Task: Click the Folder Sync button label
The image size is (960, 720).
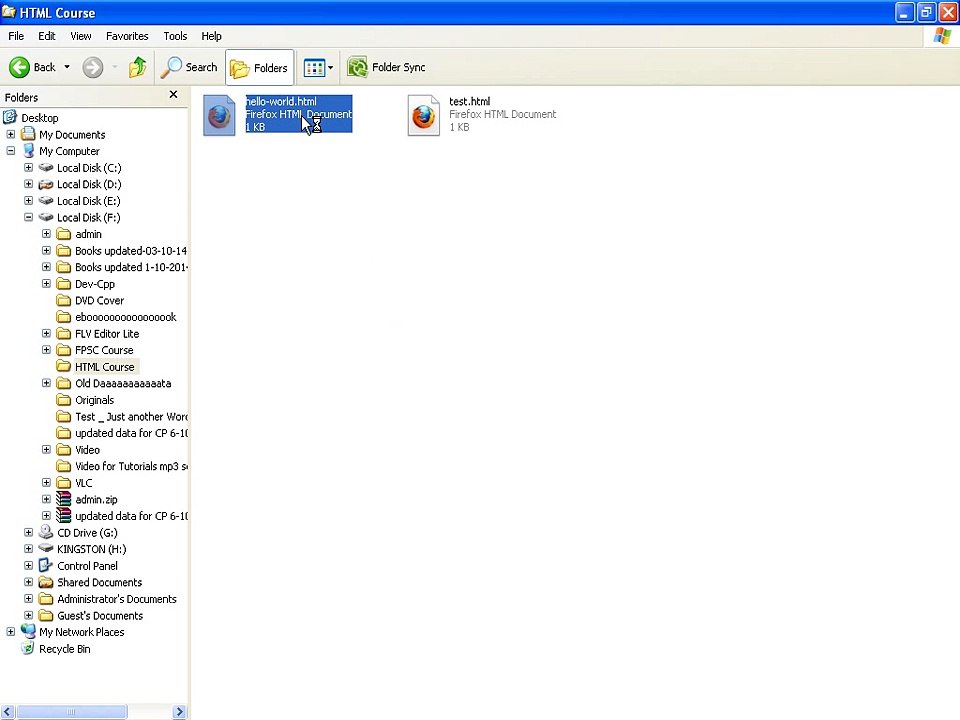Action: pos(399,67)
